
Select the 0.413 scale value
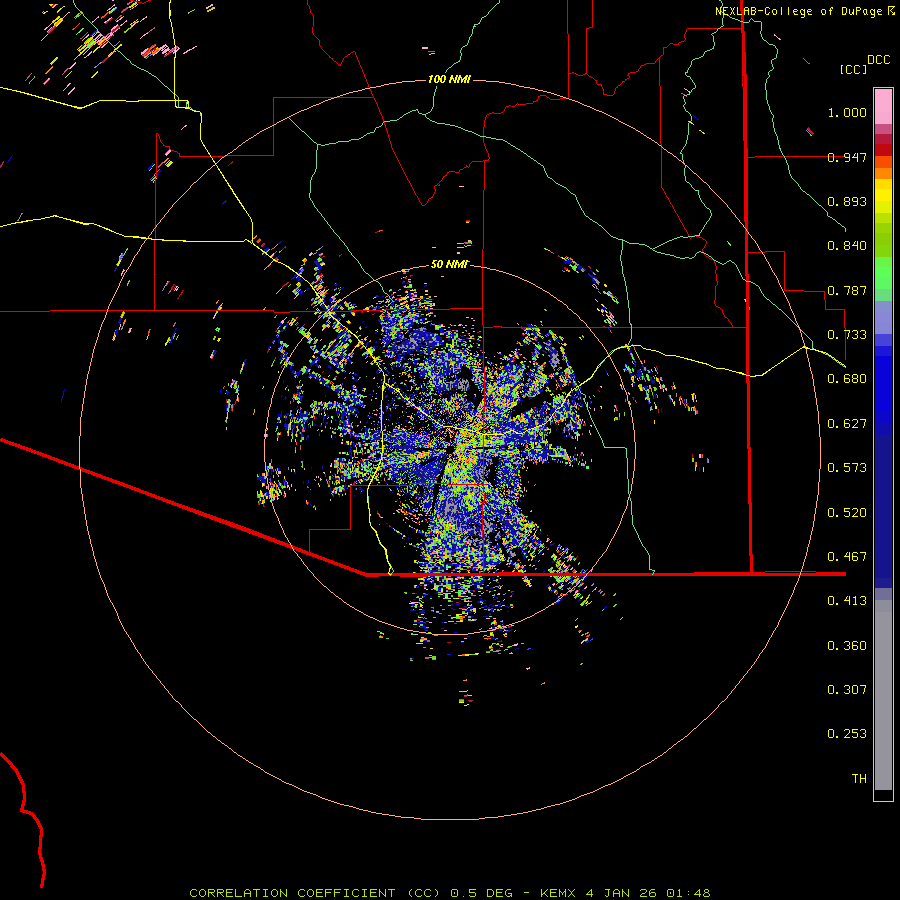click(x=847, y=601)
